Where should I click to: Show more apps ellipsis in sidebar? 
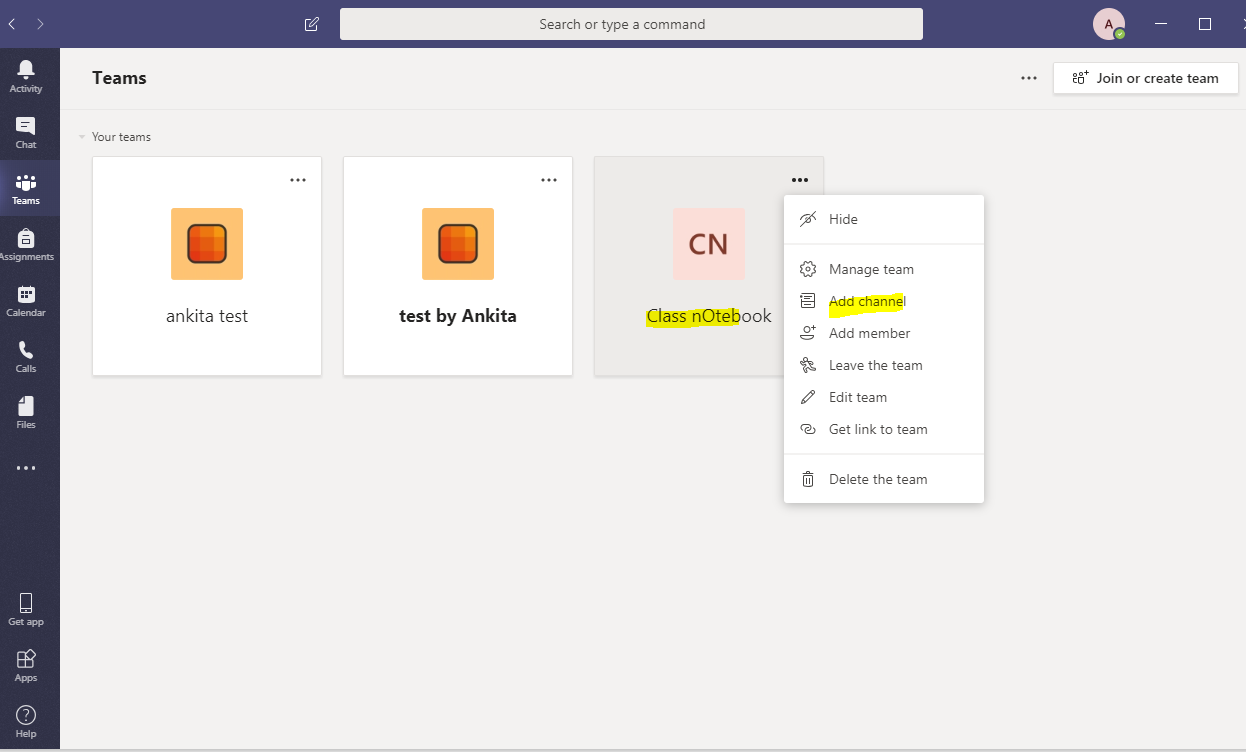[x=26, y=468]
